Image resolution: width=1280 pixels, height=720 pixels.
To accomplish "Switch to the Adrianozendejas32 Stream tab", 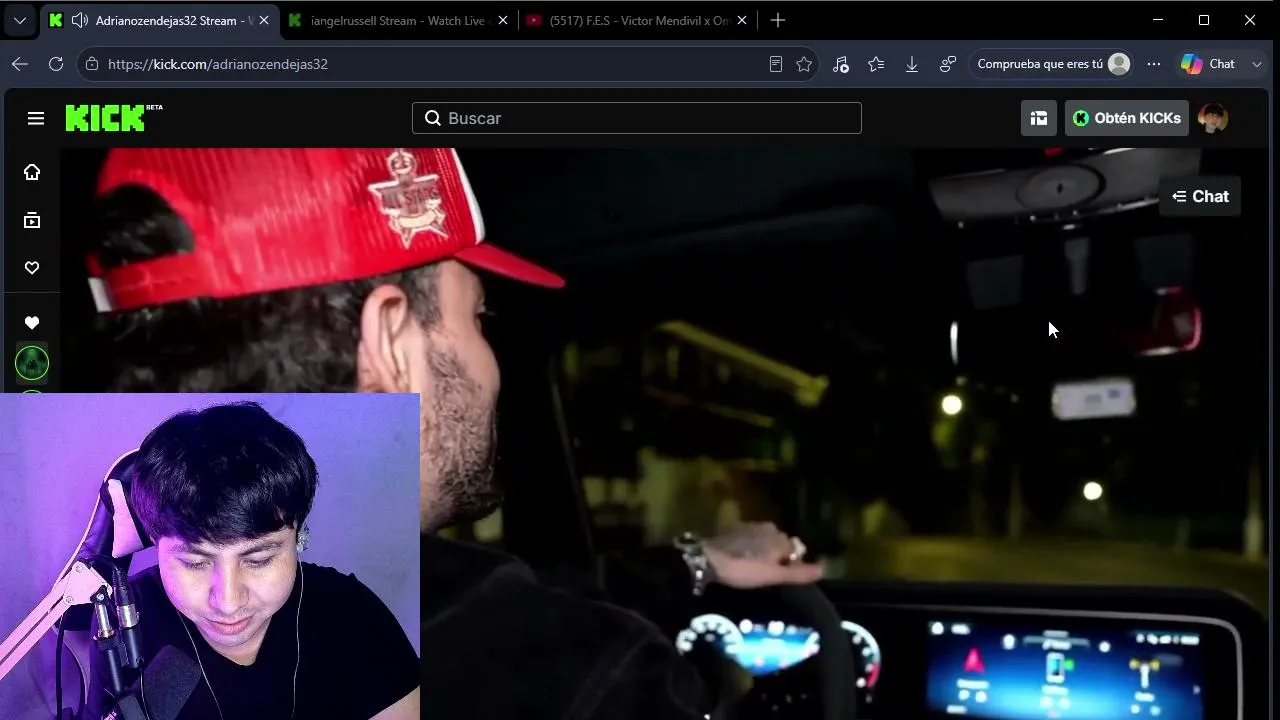I will click(158, 20).
